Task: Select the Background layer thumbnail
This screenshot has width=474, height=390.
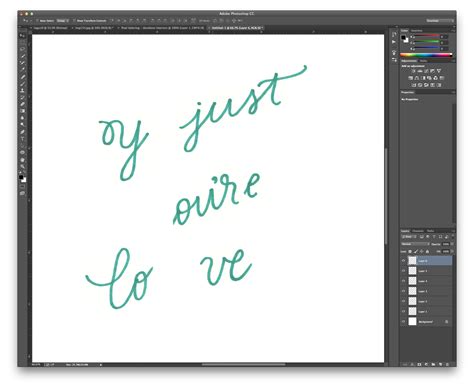Action: coord(413,322)
